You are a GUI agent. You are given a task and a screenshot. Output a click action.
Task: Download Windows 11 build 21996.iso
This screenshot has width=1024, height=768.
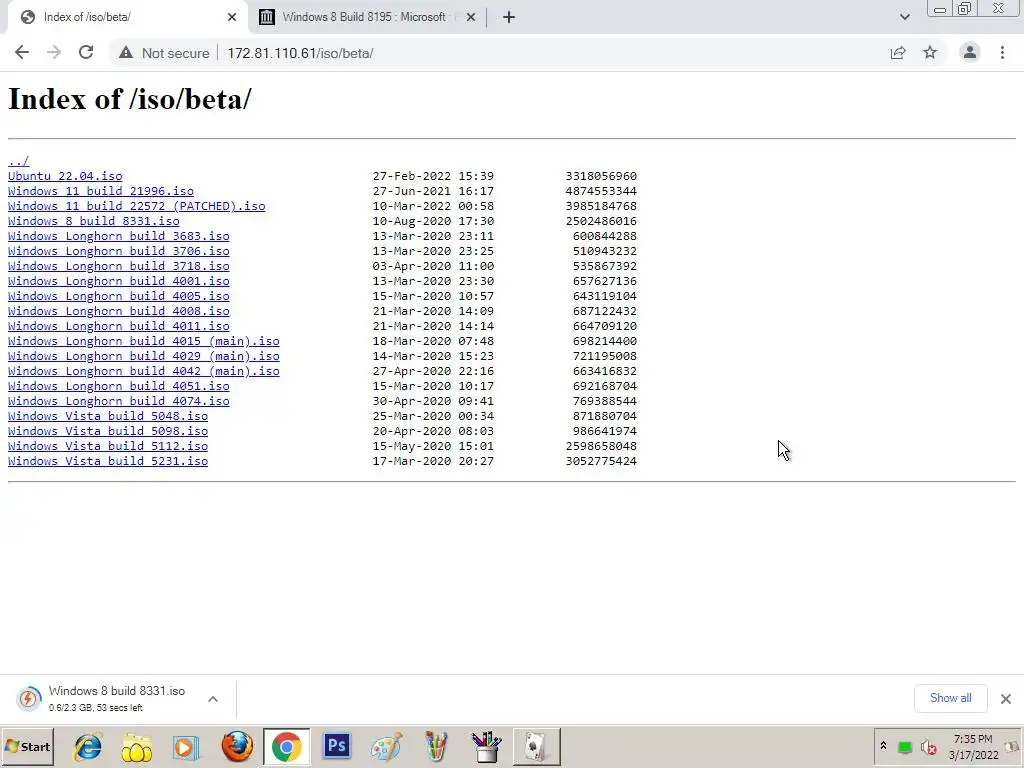101,191
